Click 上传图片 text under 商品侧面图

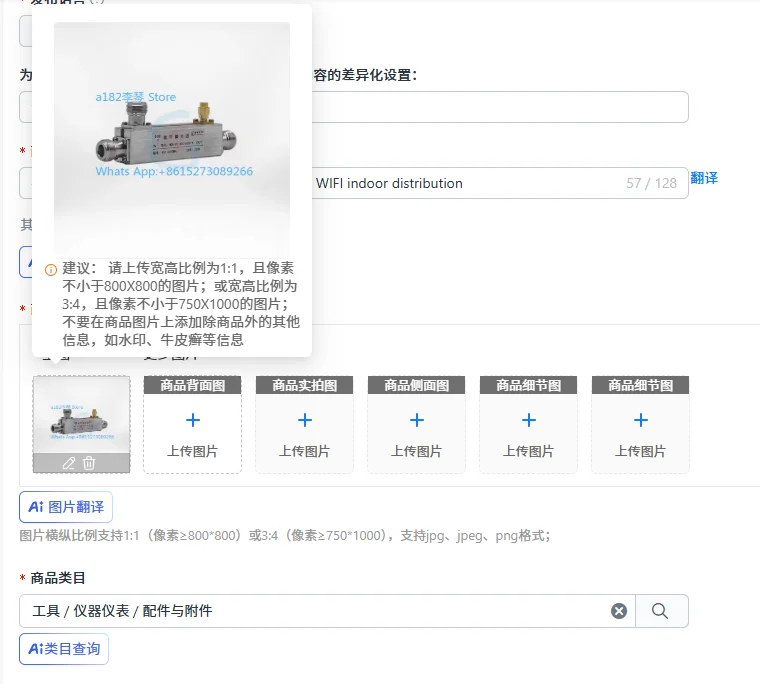point(417,451)
